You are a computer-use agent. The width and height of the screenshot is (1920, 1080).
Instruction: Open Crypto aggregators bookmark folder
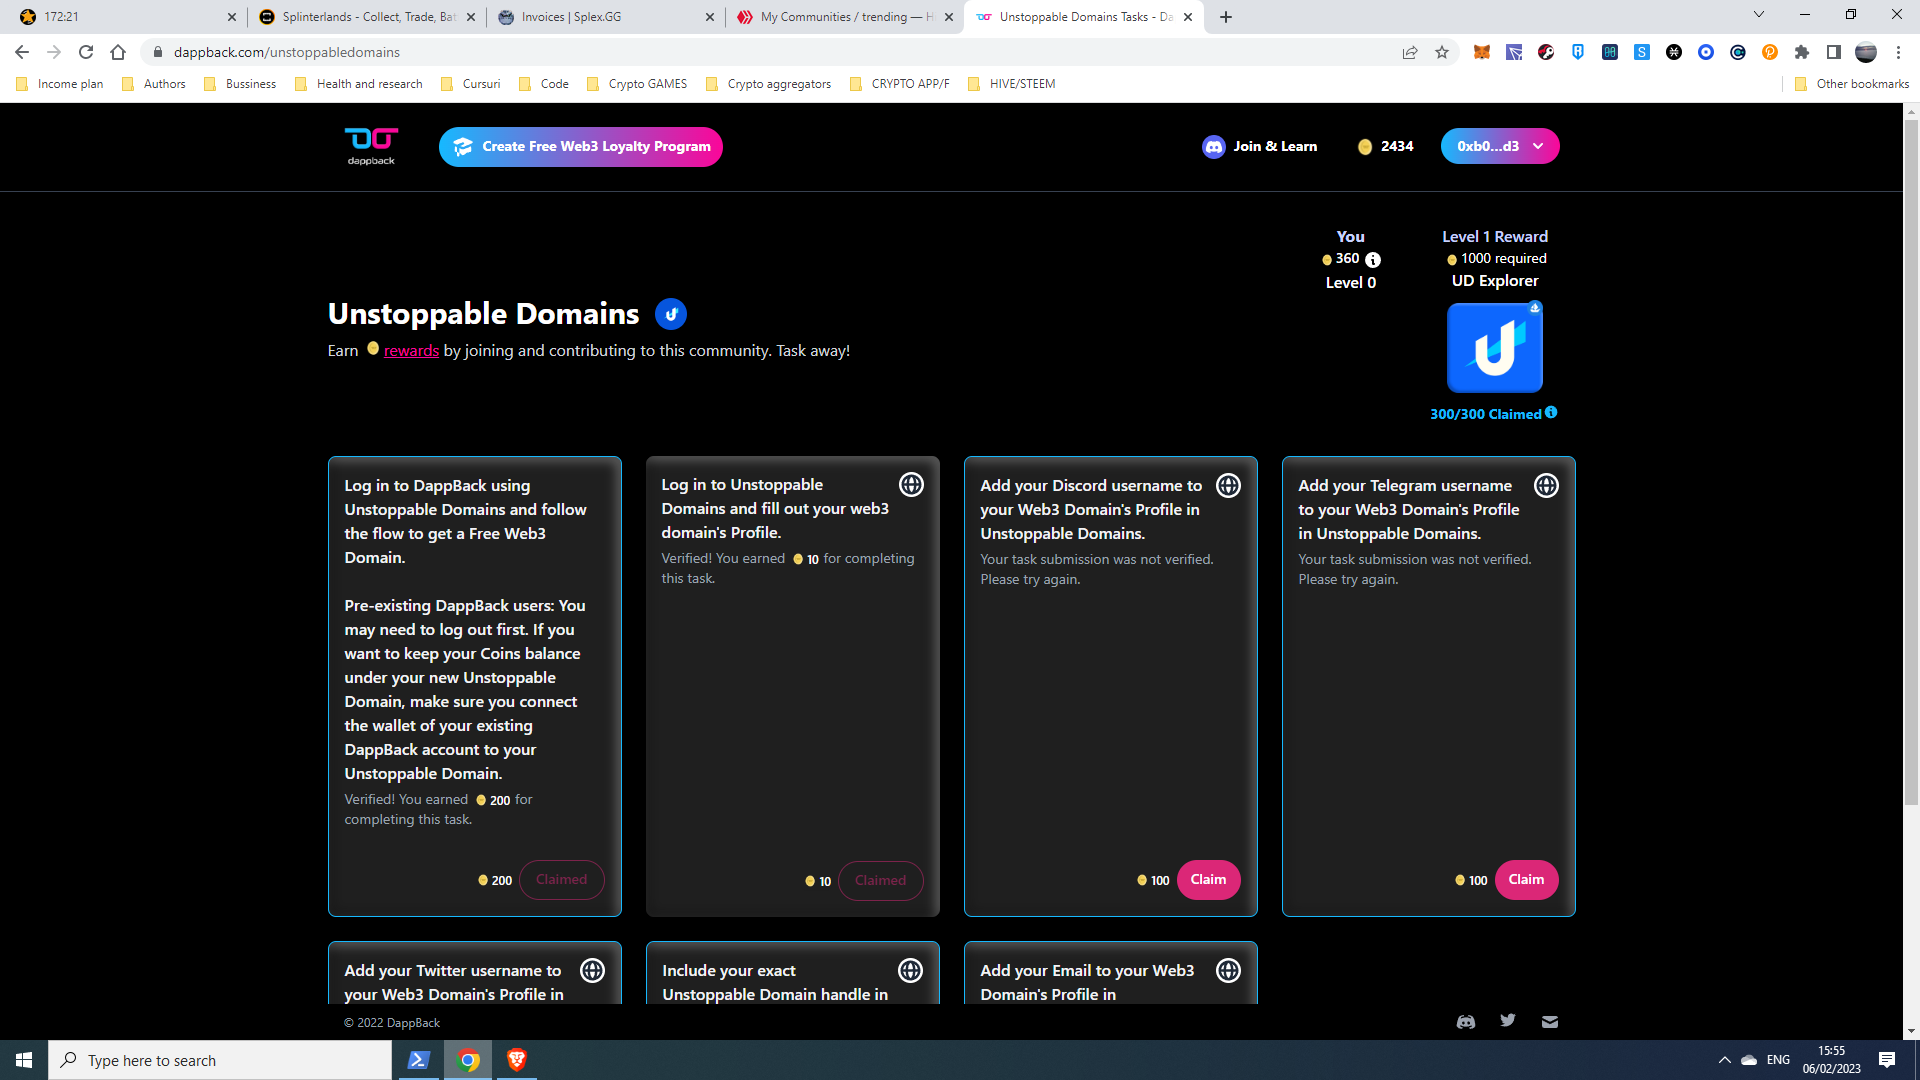768,84
